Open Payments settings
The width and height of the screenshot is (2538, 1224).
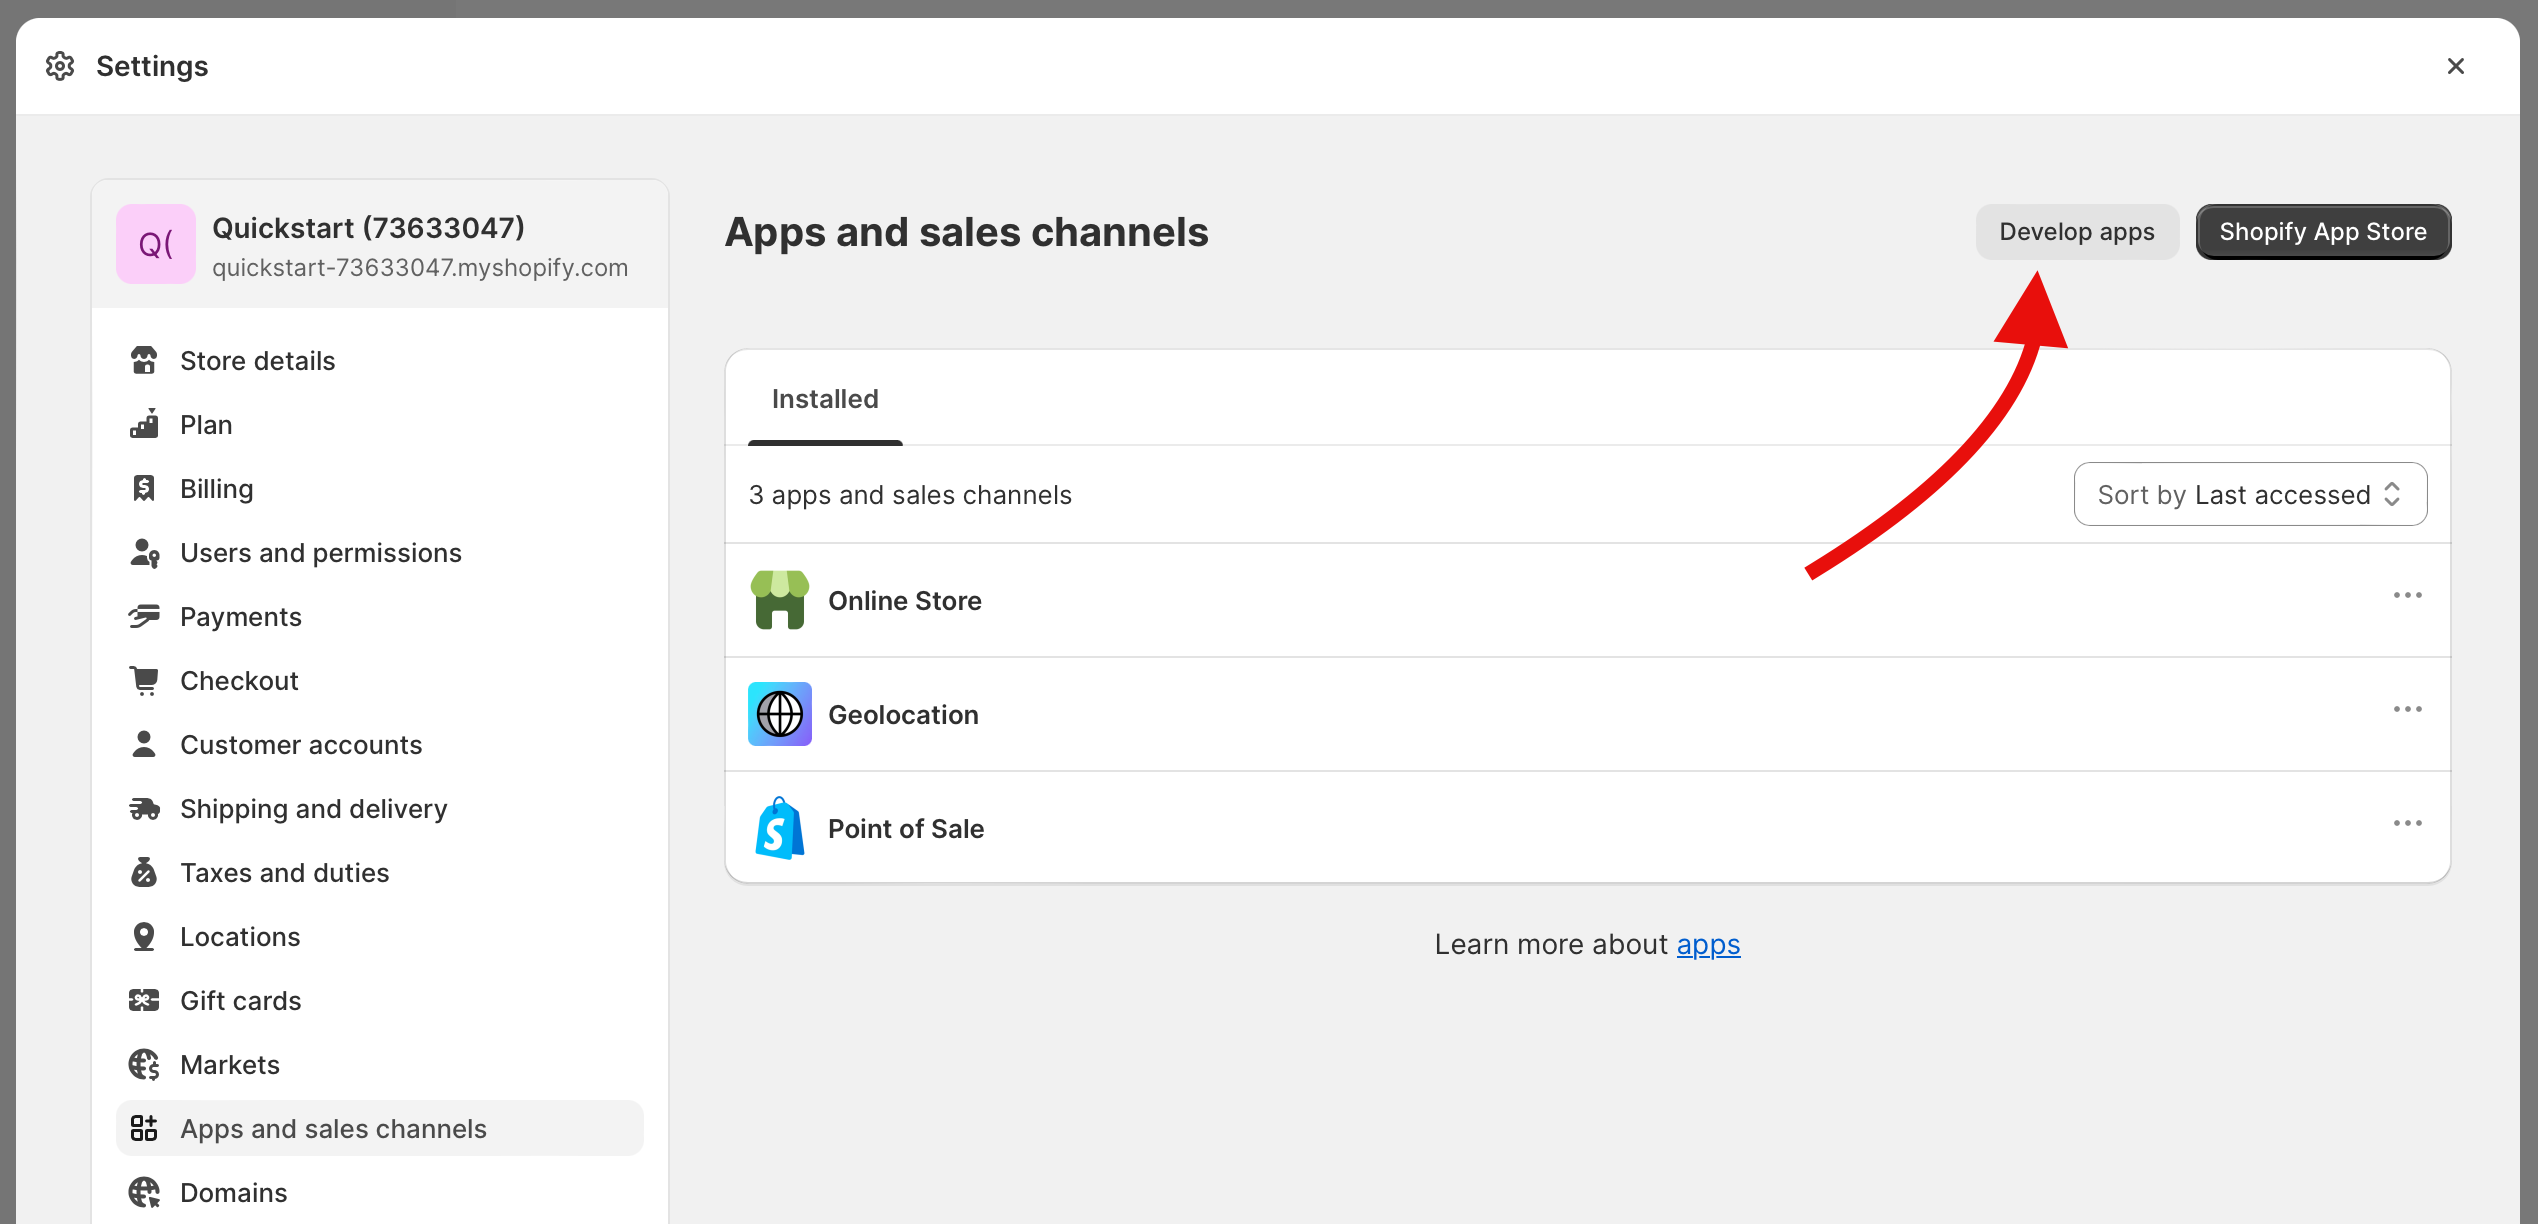(x=380, y=617)
